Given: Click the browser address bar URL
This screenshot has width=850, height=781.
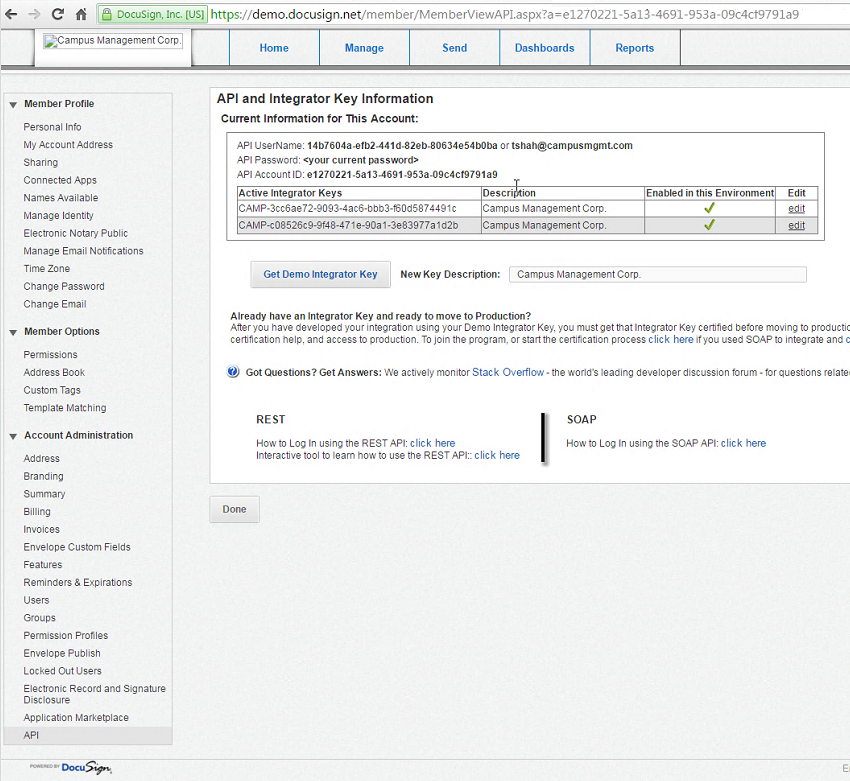Looking at the screenshot, I should 504,14.
